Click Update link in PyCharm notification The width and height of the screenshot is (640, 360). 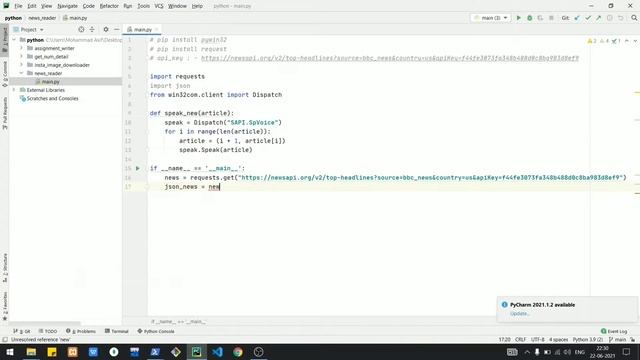pyautogui.click(x=520, y=313)
